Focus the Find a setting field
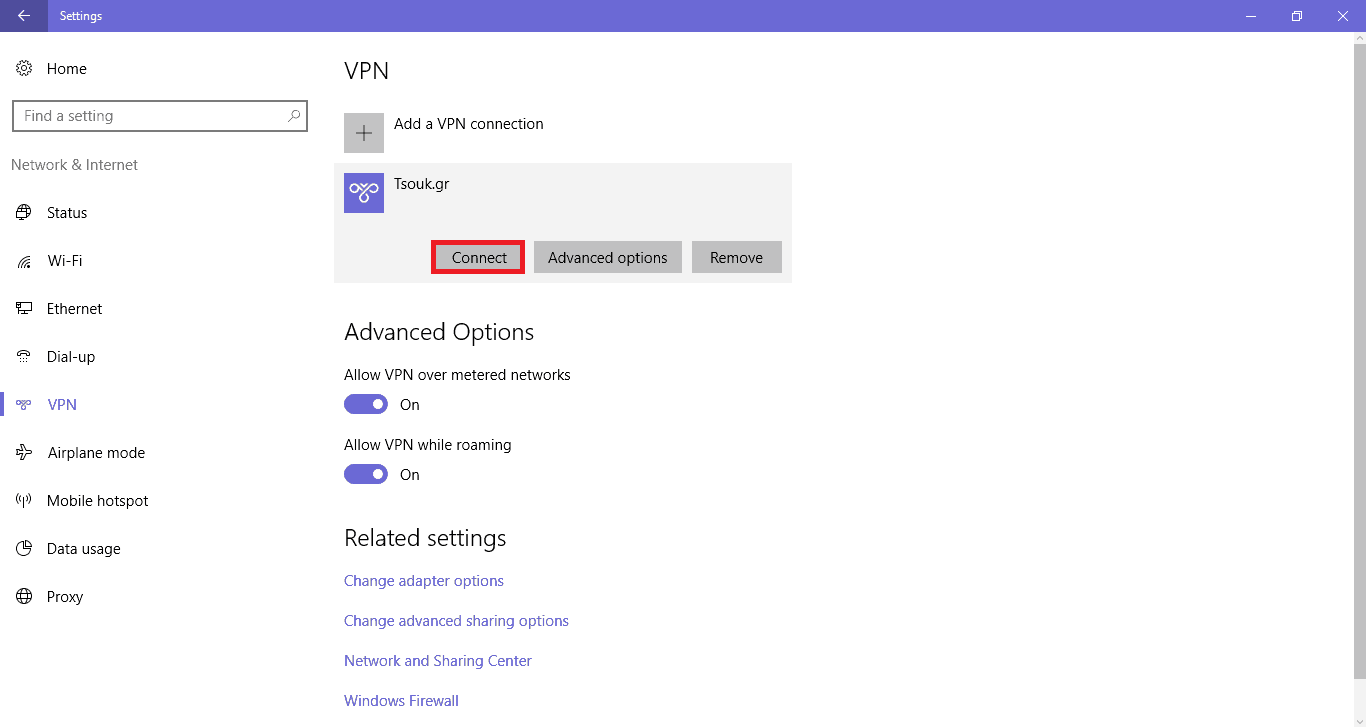This screenshot has width=1366, height=727. point(160,116)
